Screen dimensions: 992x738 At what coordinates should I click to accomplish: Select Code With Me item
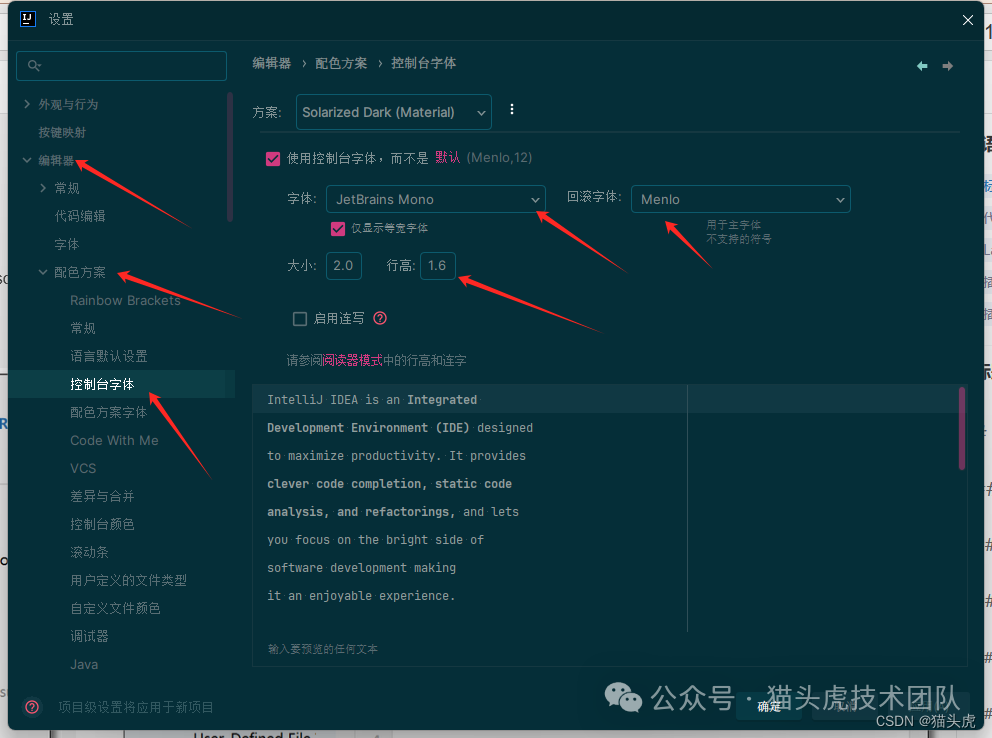tap(115, 440)
